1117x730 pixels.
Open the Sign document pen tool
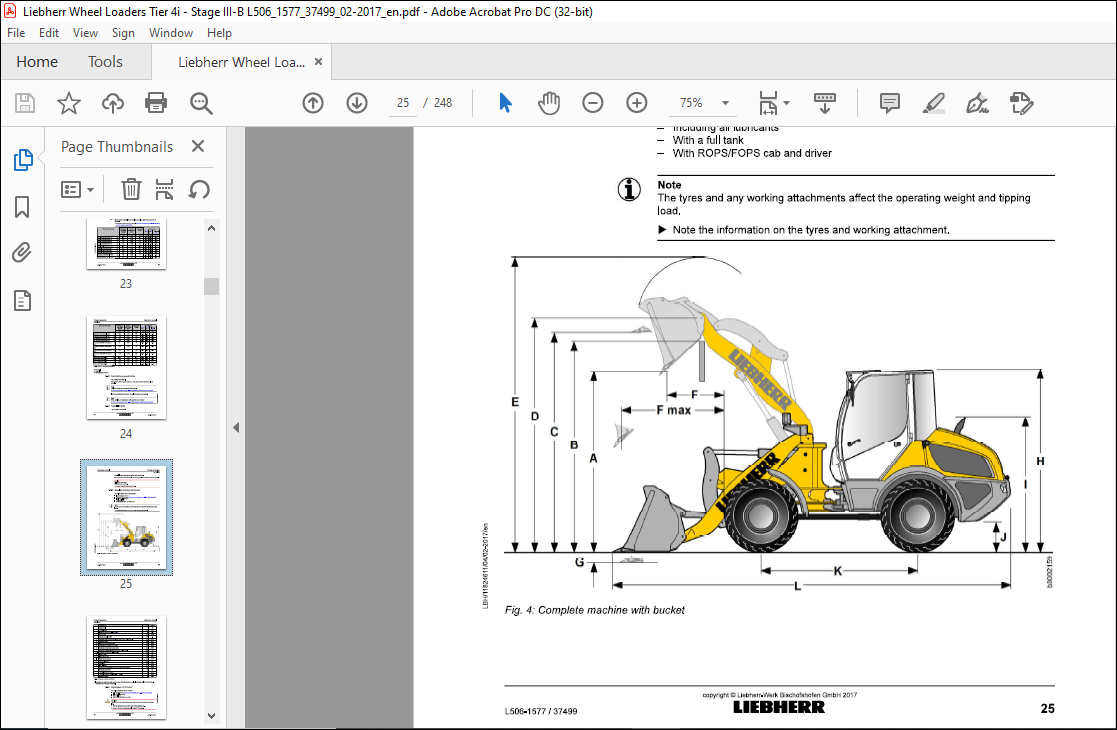tap(977, 103)
